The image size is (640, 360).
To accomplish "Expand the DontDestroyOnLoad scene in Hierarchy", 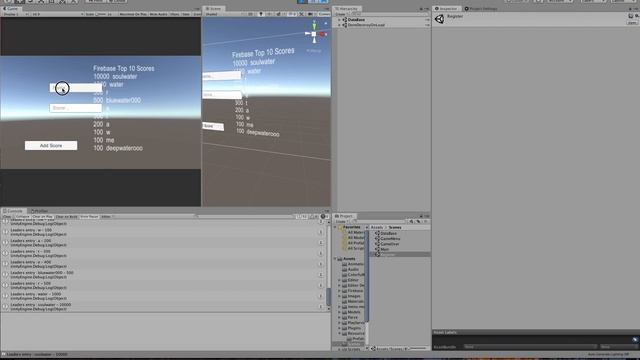I will click(x=339, y=25).
